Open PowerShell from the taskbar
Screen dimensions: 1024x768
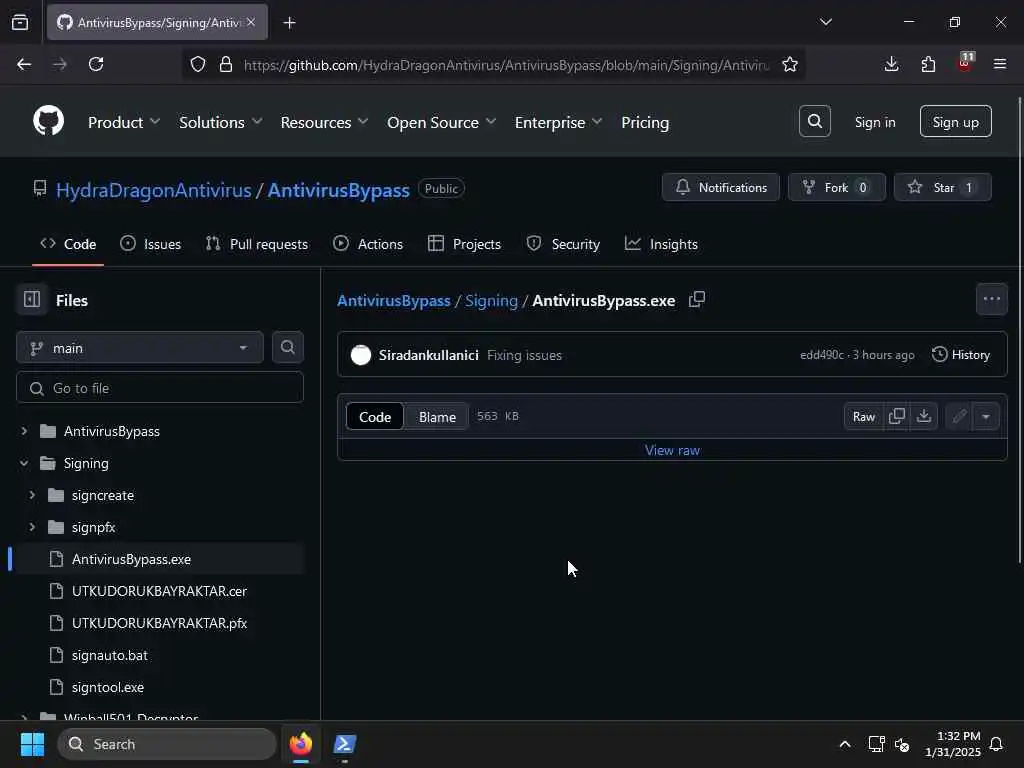pyautogui.click(x=345, y=744)
